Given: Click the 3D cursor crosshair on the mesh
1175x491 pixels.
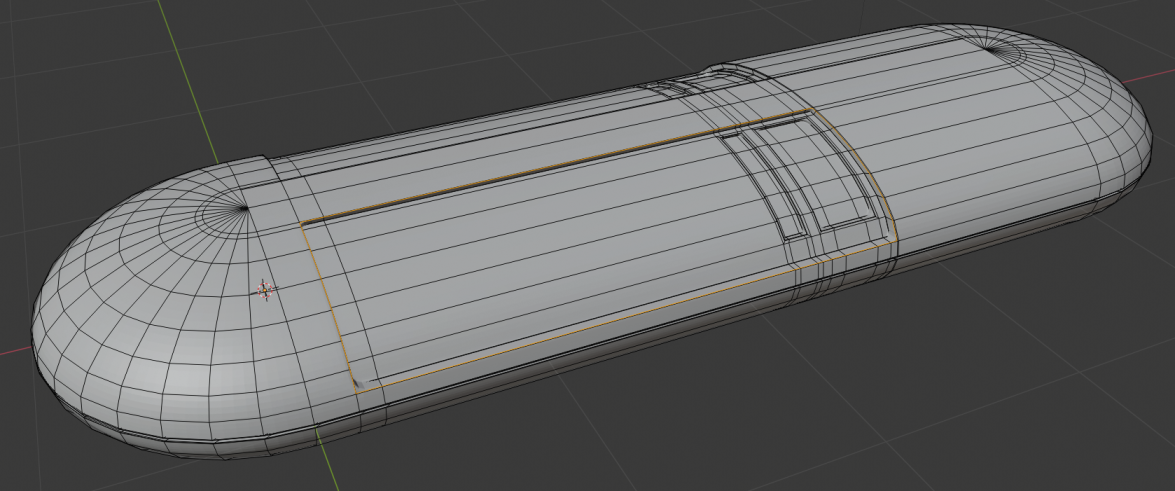Looking at the screenshot, I should click(264, 290).
